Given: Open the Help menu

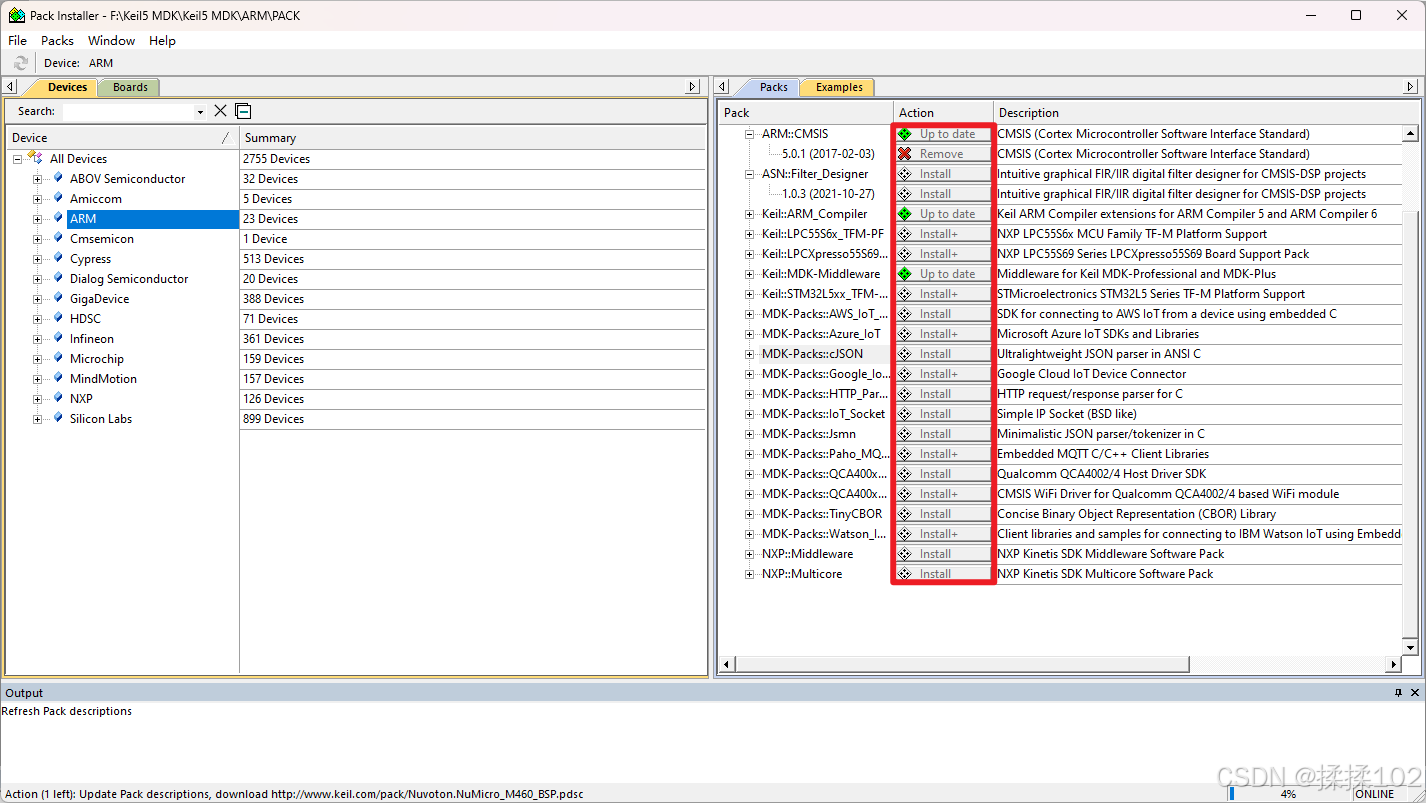Looking at the screenshot, I should coord(162,41).
